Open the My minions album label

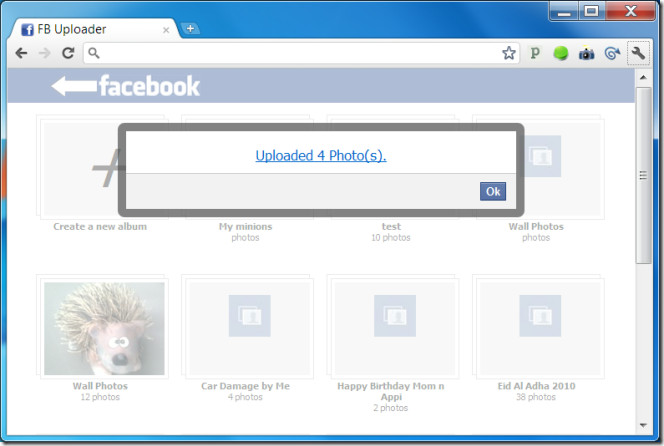[x=245, y=227]
